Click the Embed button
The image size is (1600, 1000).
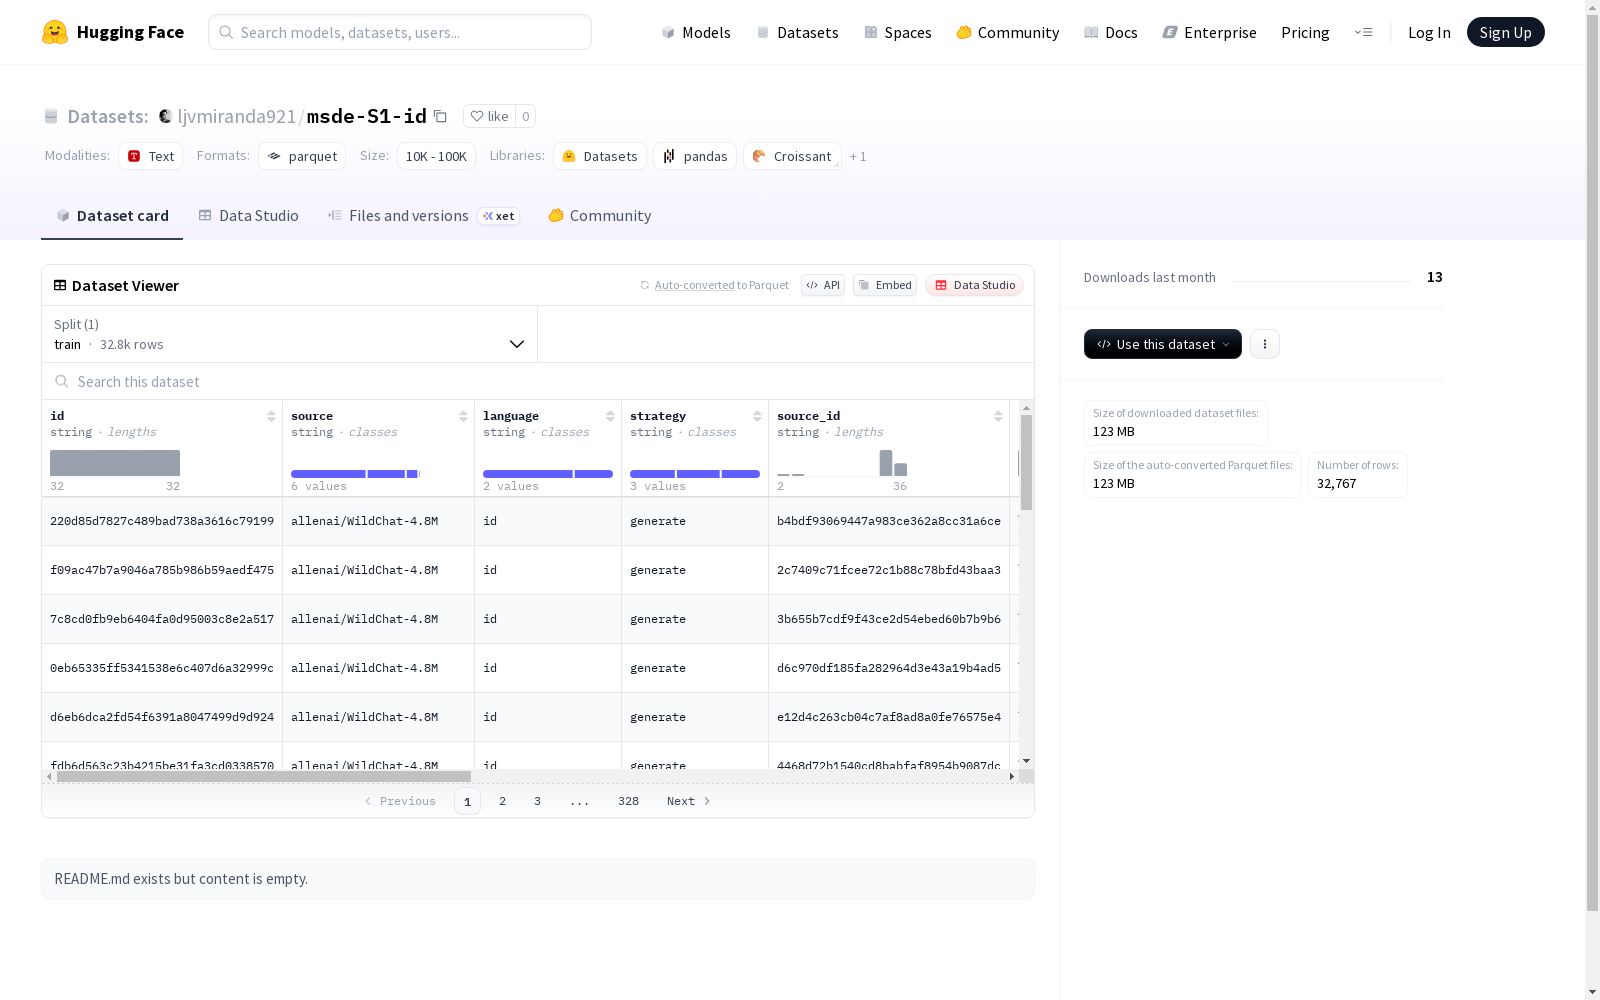(x=885, y=285)
